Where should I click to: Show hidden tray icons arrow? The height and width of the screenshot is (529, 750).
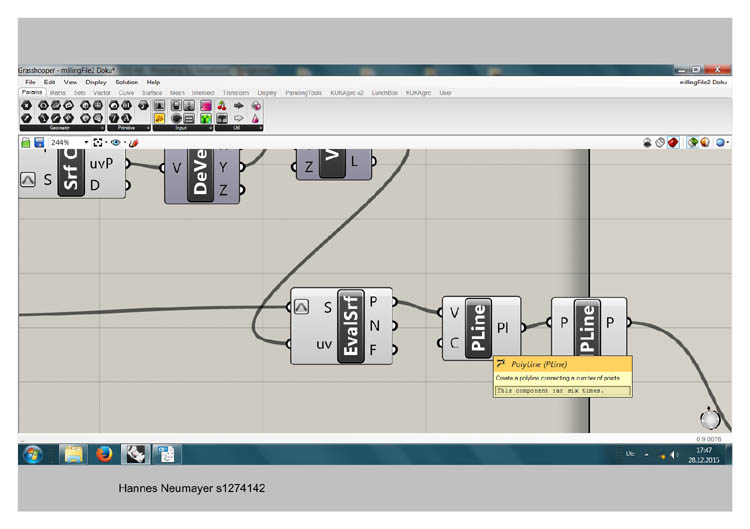646,454
